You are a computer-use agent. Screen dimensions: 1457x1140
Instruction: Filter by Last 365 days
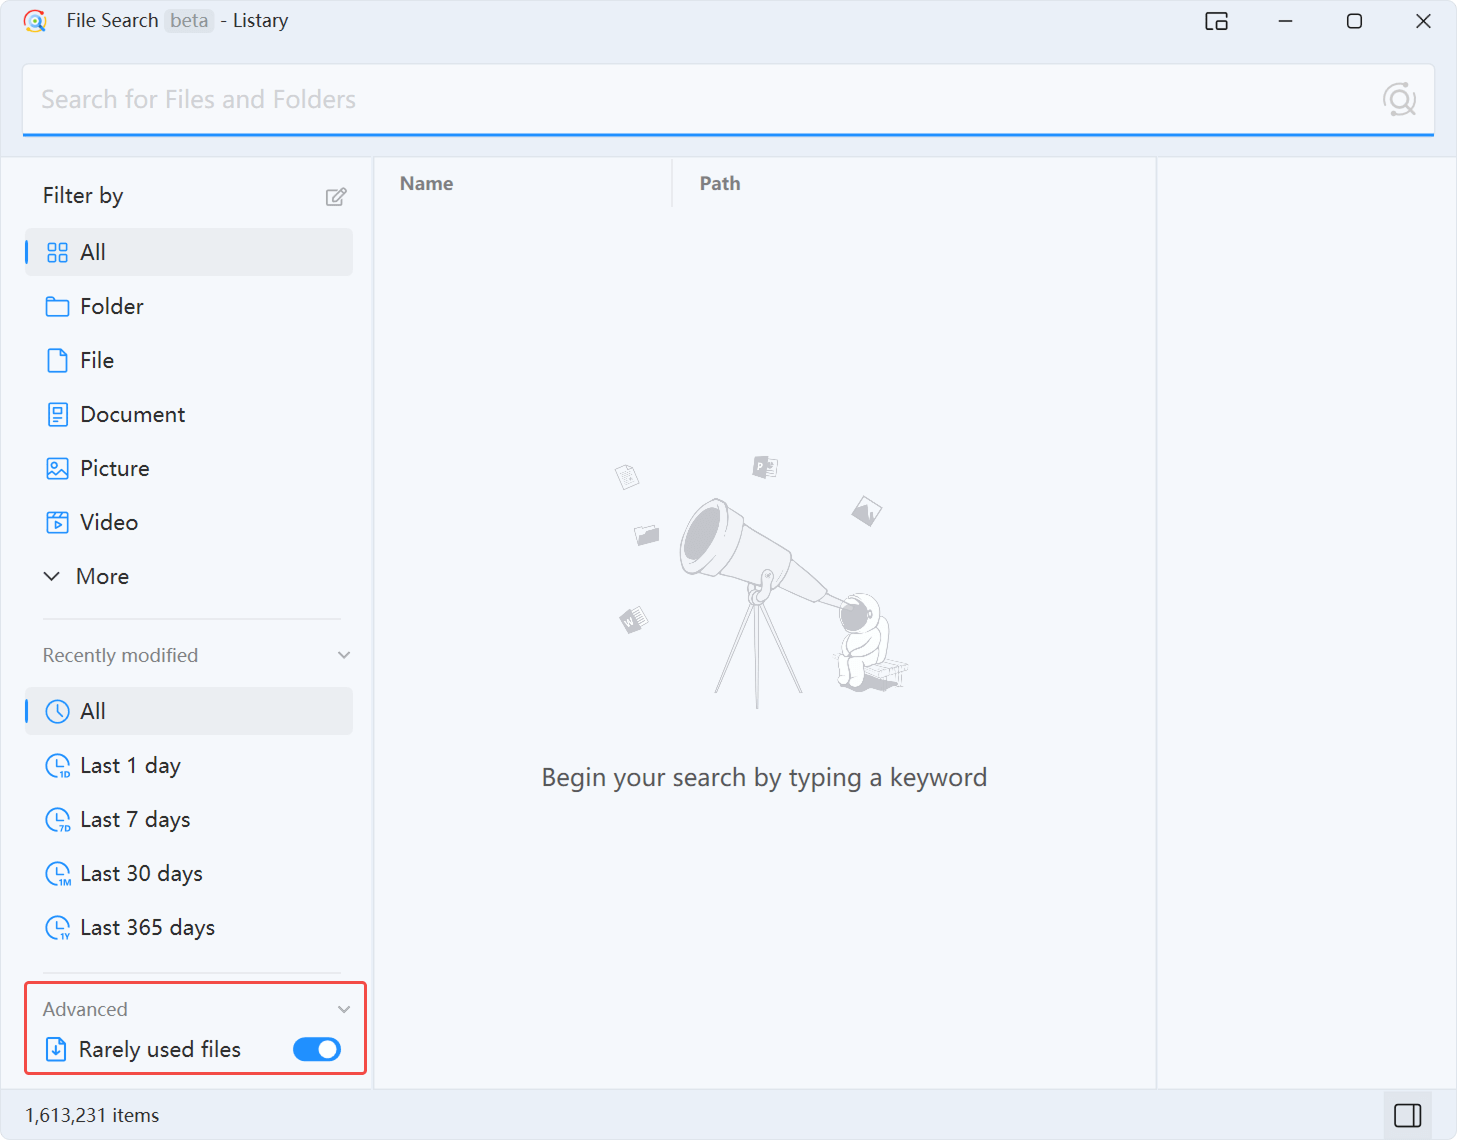[189, 927]
